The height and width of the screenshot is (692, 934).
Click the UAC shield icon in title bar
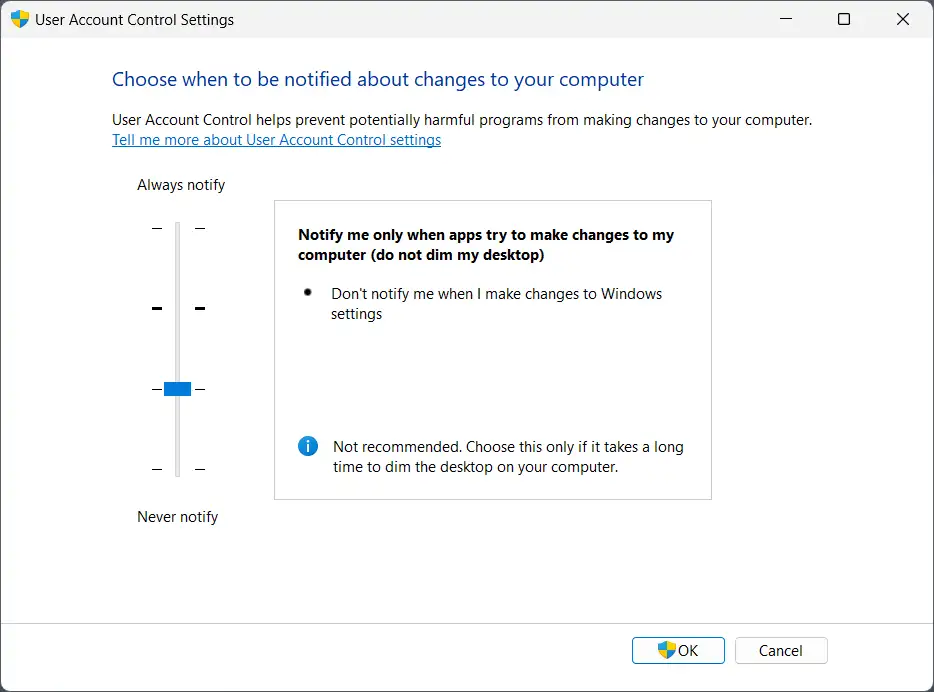pos(20,19)
